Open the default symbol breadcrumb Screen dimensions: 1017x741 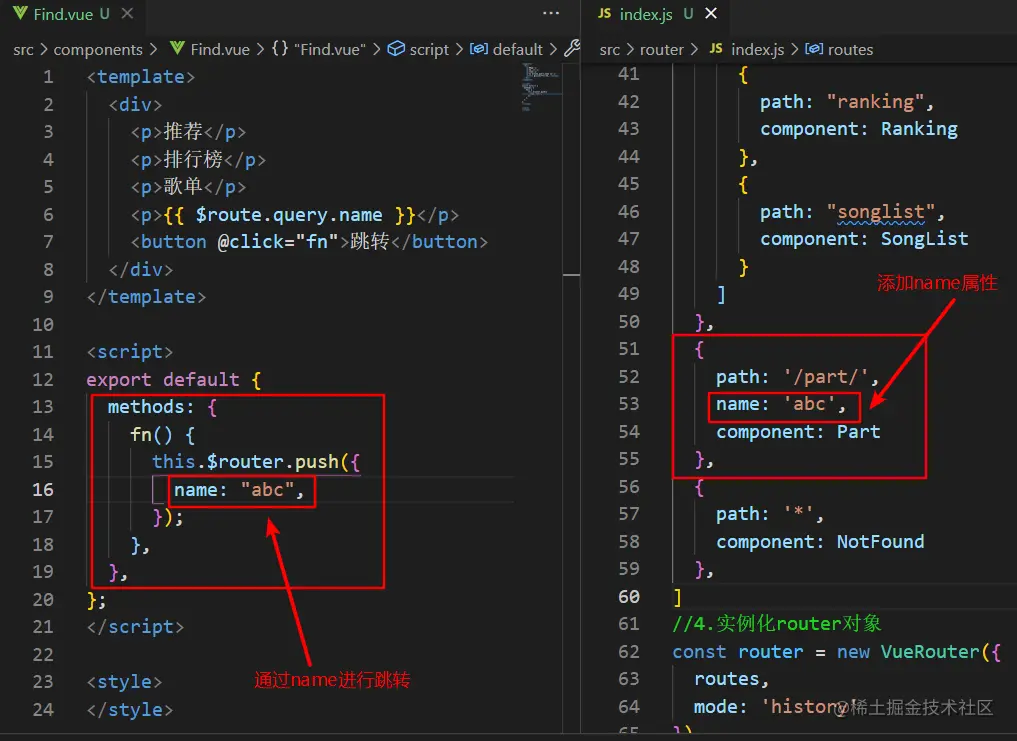[518, 49]
